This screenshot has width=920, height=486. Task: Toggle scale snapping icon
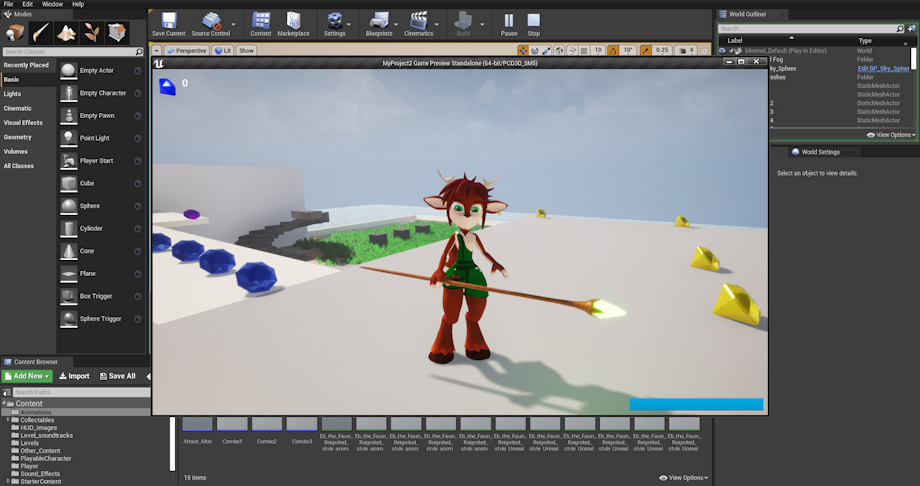[x=646, y=50]
